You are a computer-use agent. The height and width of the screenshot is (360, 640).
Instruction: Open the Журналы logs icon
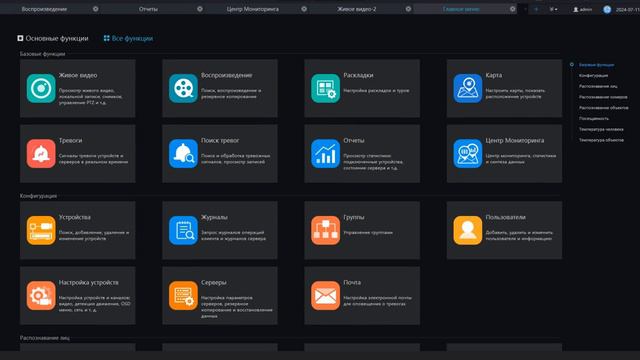coord(183,230)
